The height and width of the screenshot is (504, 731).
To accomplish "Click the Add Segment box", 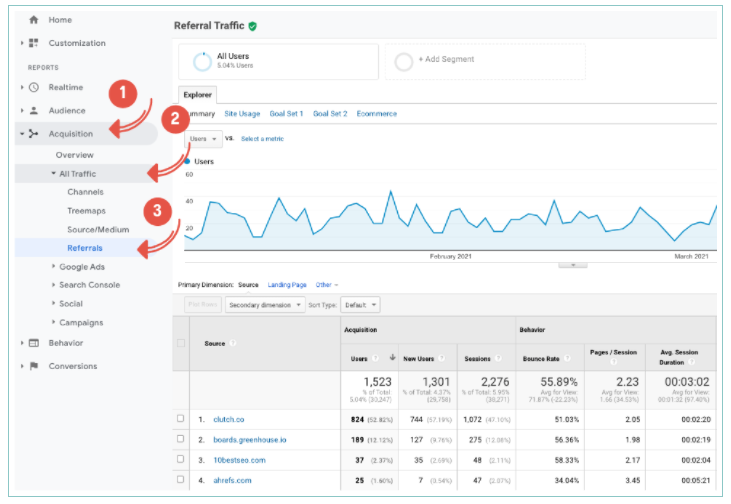I will tap(485, 62).
